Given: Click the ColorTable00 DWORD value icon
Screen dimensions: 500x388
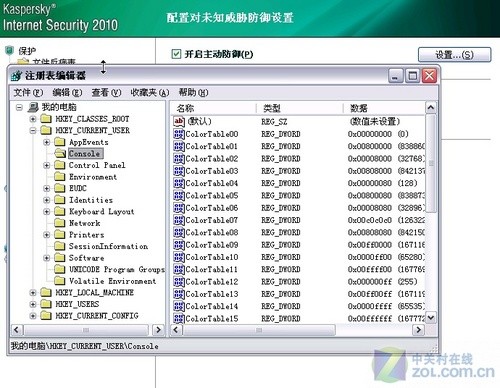Looking at the screenshot, I should (179, 134).
